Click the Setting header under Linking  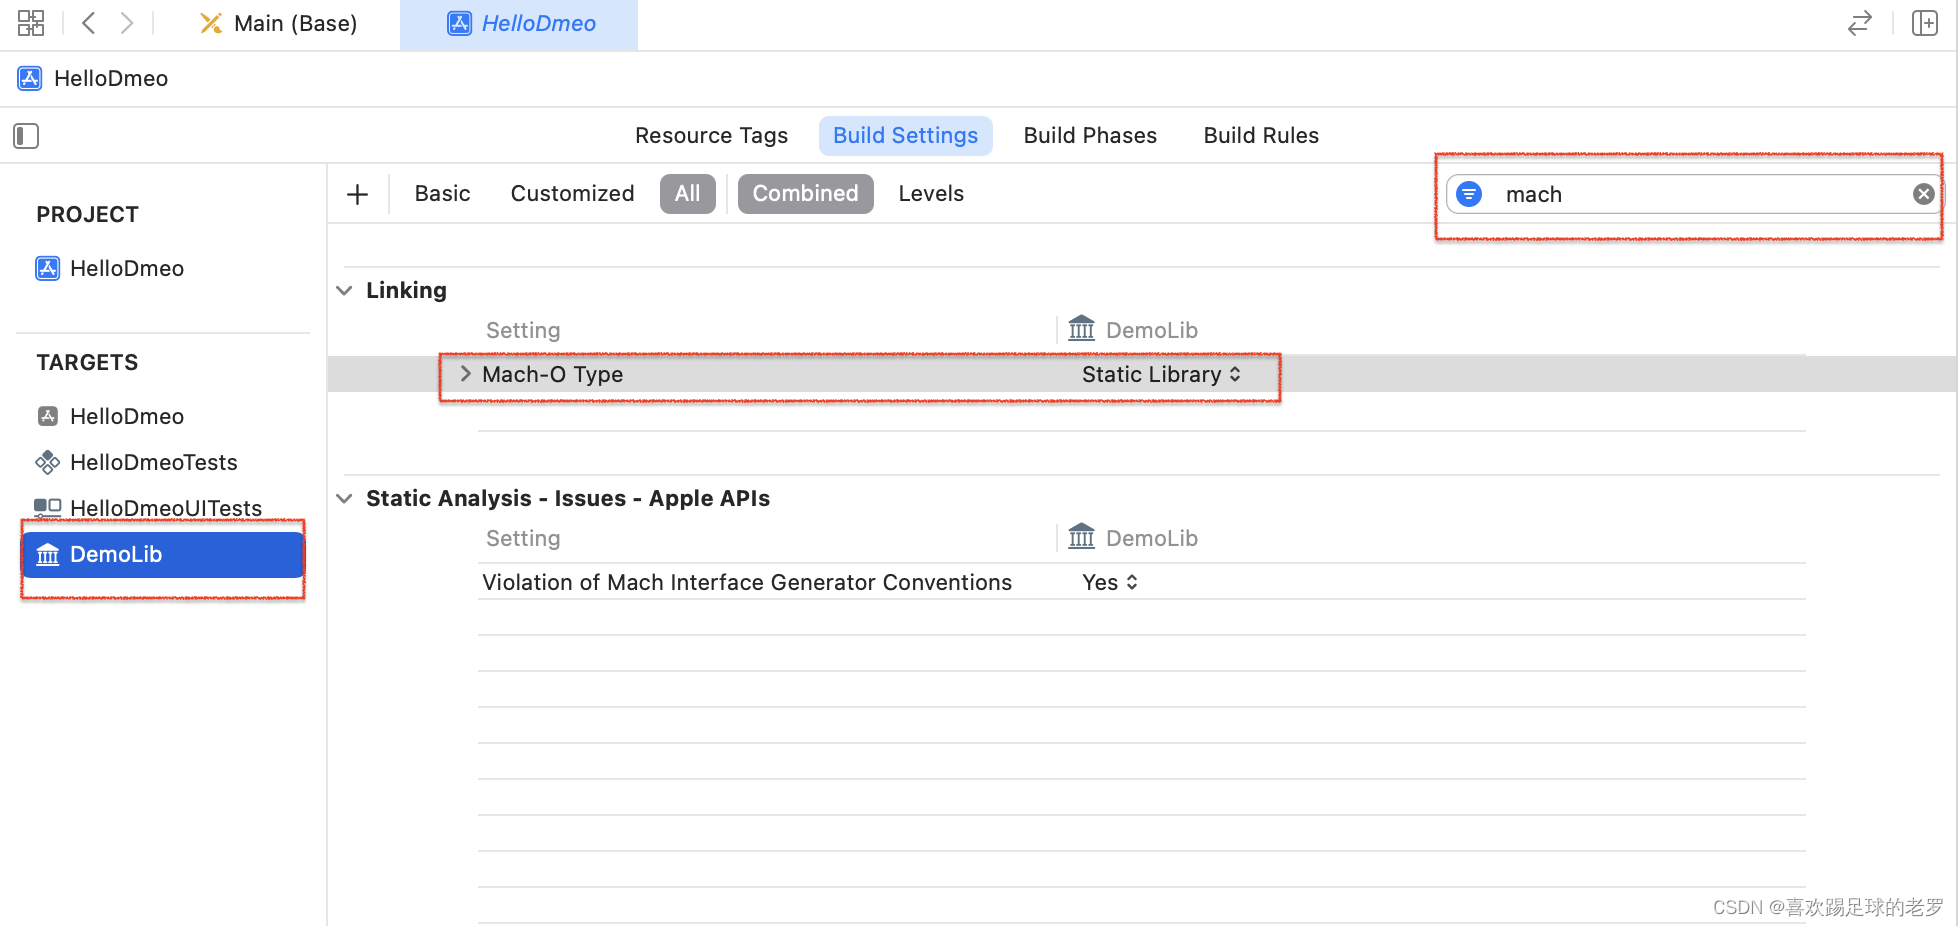pyautogui.click(x=523, y=330)
